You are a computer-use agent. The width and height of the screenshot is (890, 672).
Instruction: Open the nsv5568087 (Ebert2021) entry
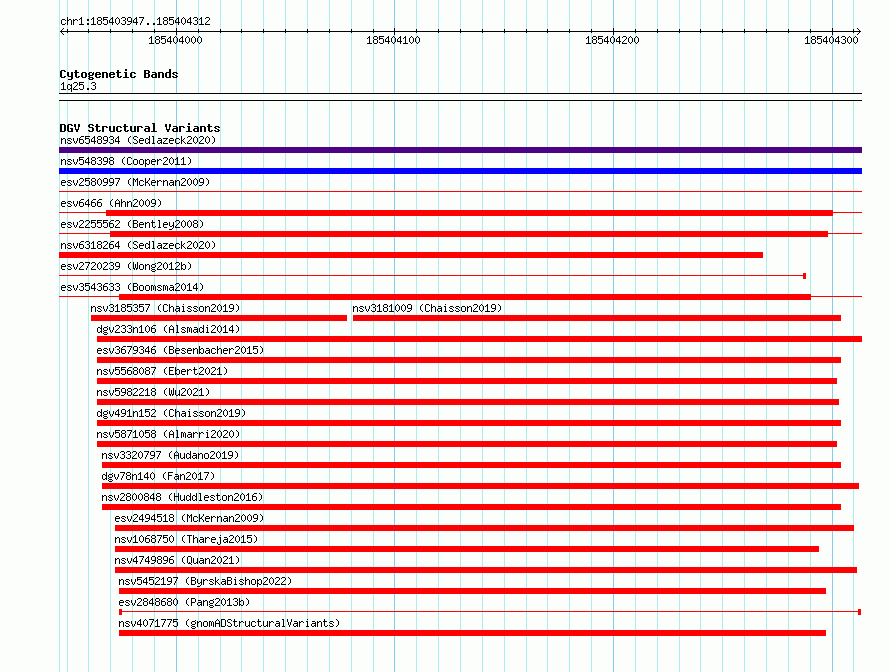click(162, 371)
